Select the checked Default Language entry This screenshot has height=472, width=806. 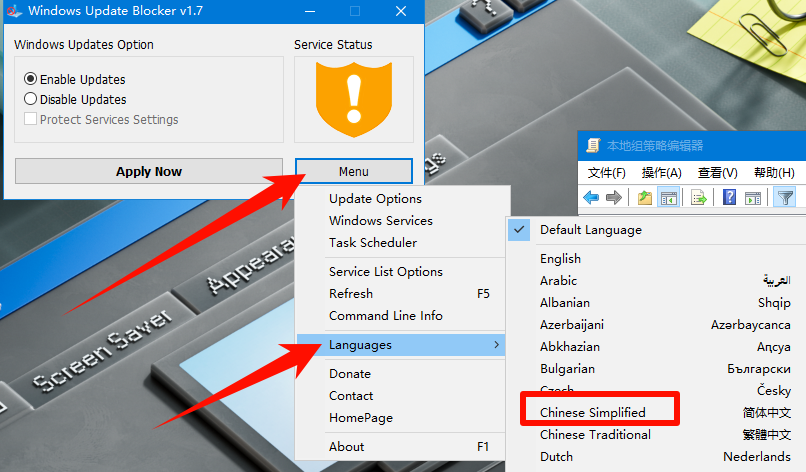click(x=657, y=230)
